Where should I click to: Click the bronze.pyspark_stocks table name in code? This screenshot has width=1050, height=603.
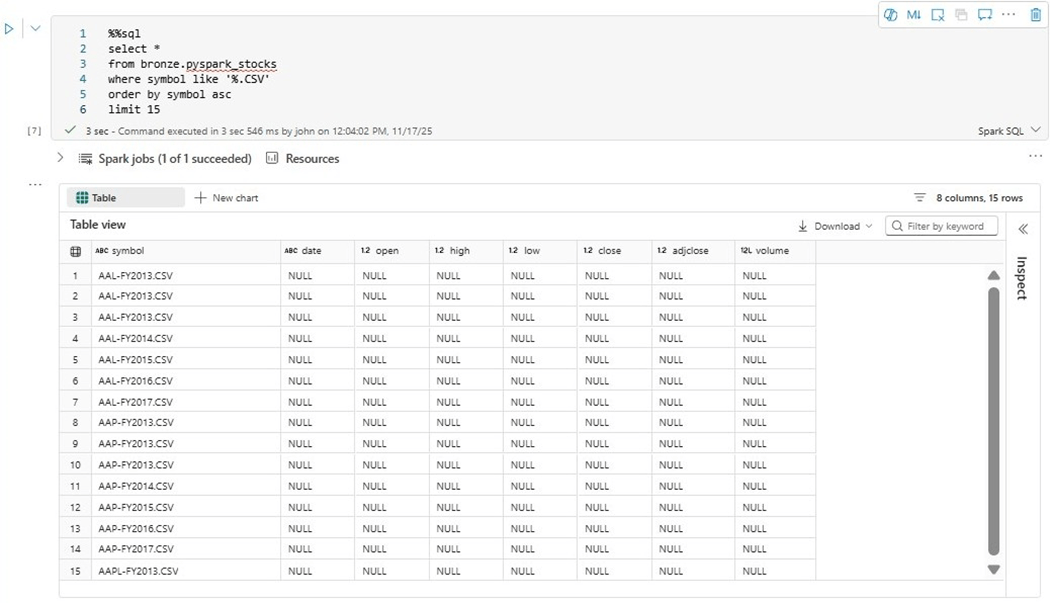[208, 64]
